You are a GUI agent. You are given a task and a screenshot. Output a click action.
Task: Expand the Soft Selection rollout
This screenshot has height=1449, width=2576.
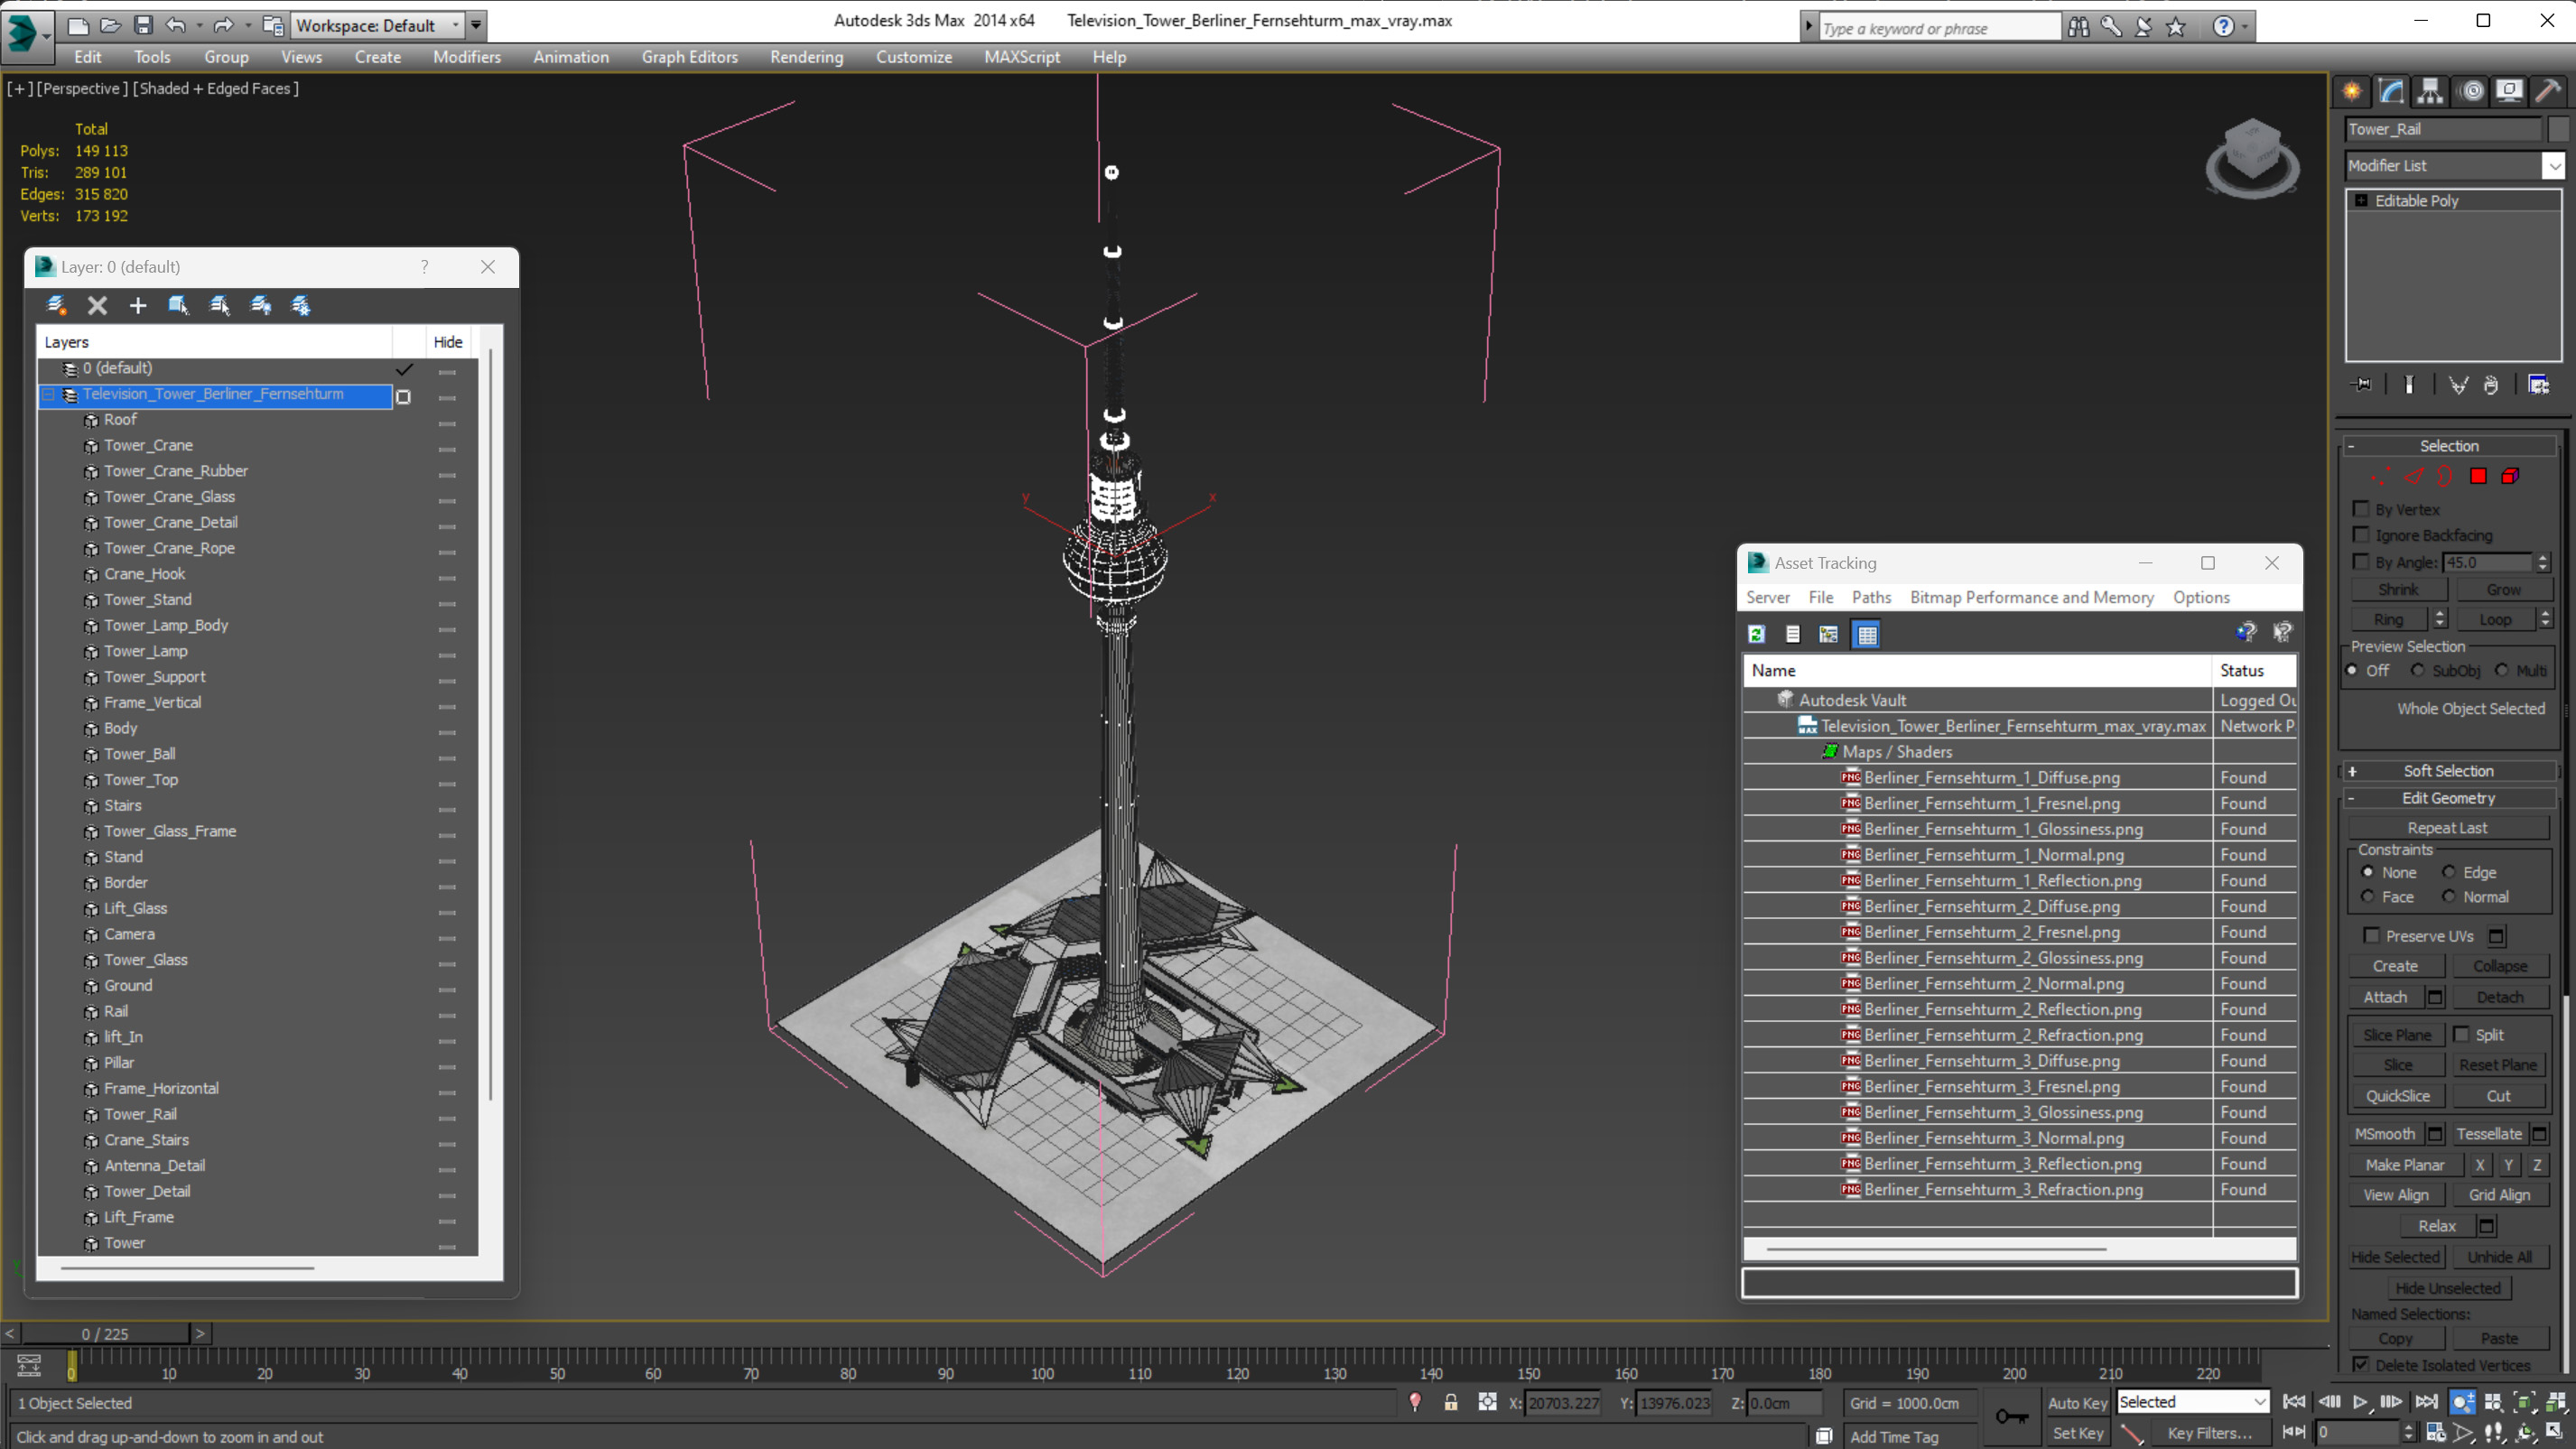2448,771
